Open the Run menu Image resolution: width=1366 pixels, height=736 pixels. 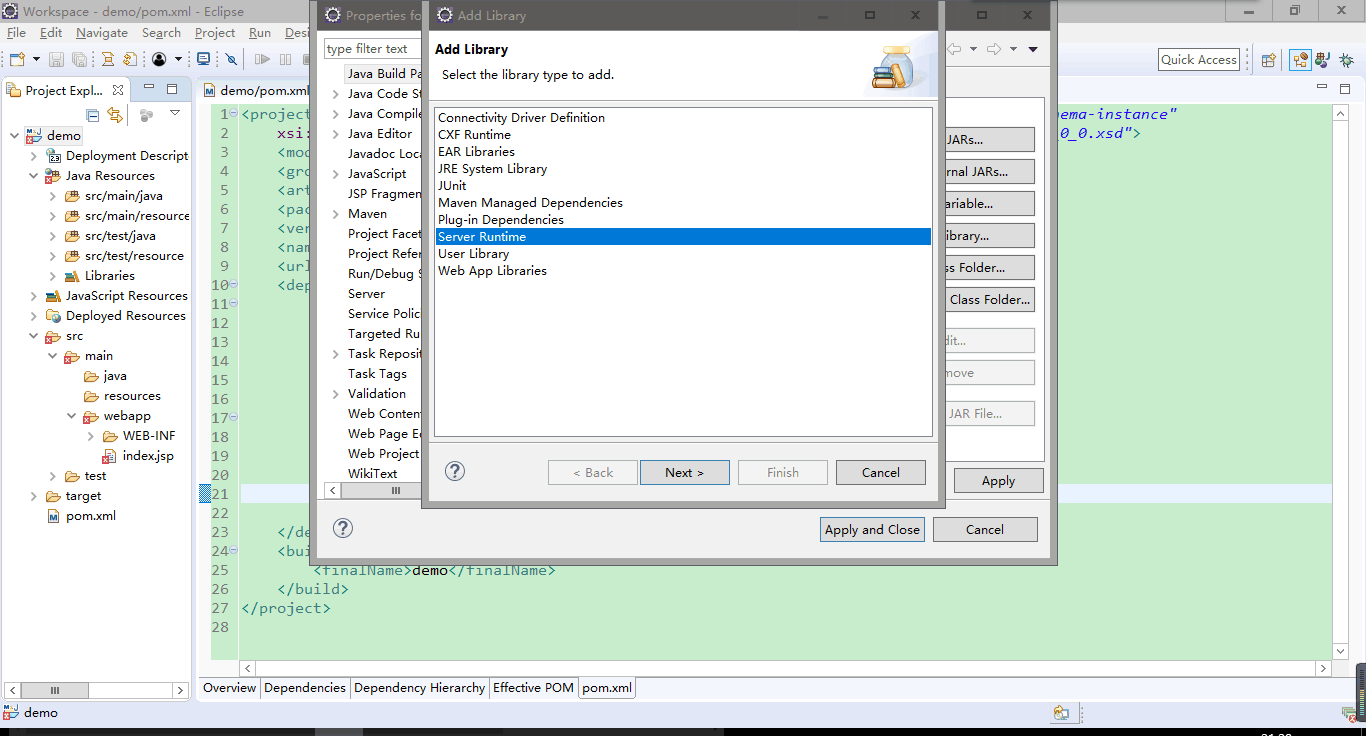(260, 32)
